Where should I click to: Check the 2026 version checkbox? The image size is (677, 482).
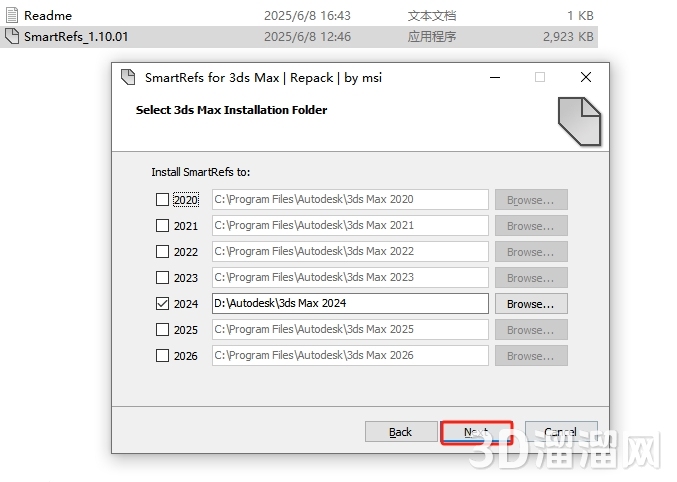point(162,355)
